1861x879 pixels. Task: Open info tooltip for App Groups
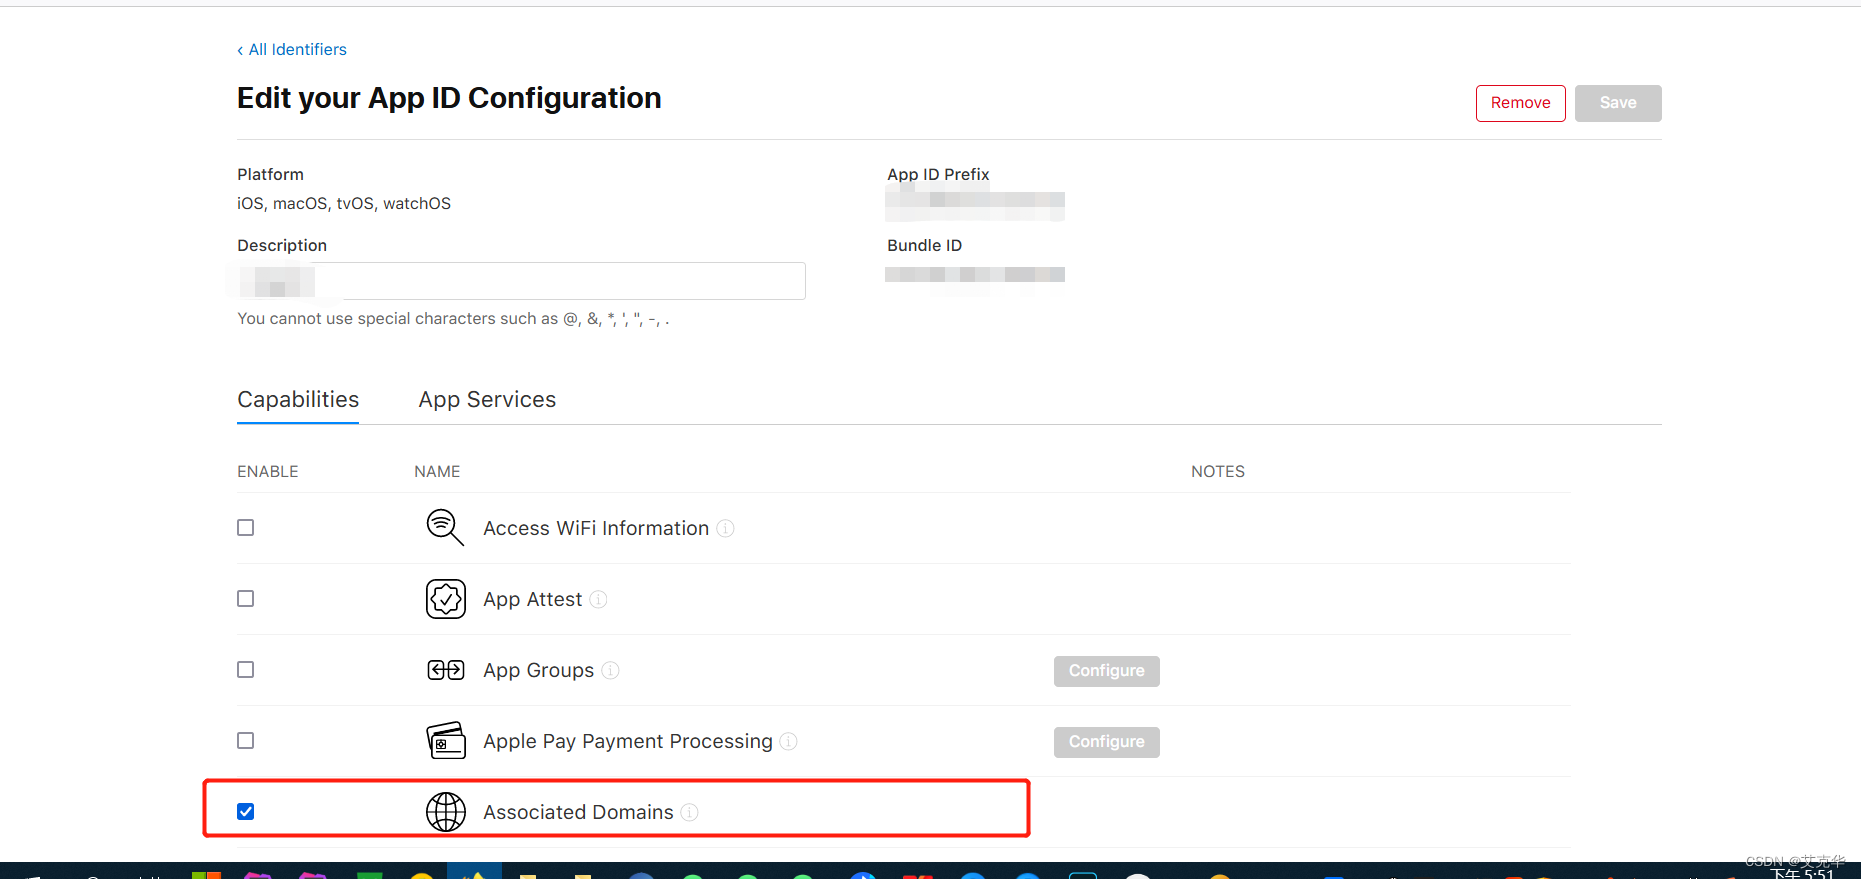point(610,670)
